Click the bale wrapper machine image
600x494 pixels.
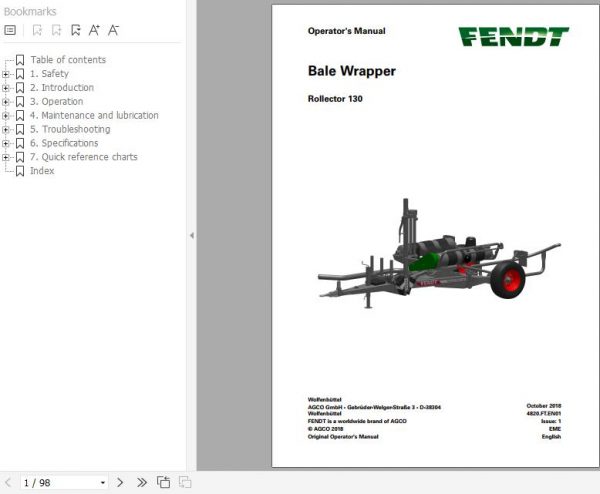[x=439, y=254]
